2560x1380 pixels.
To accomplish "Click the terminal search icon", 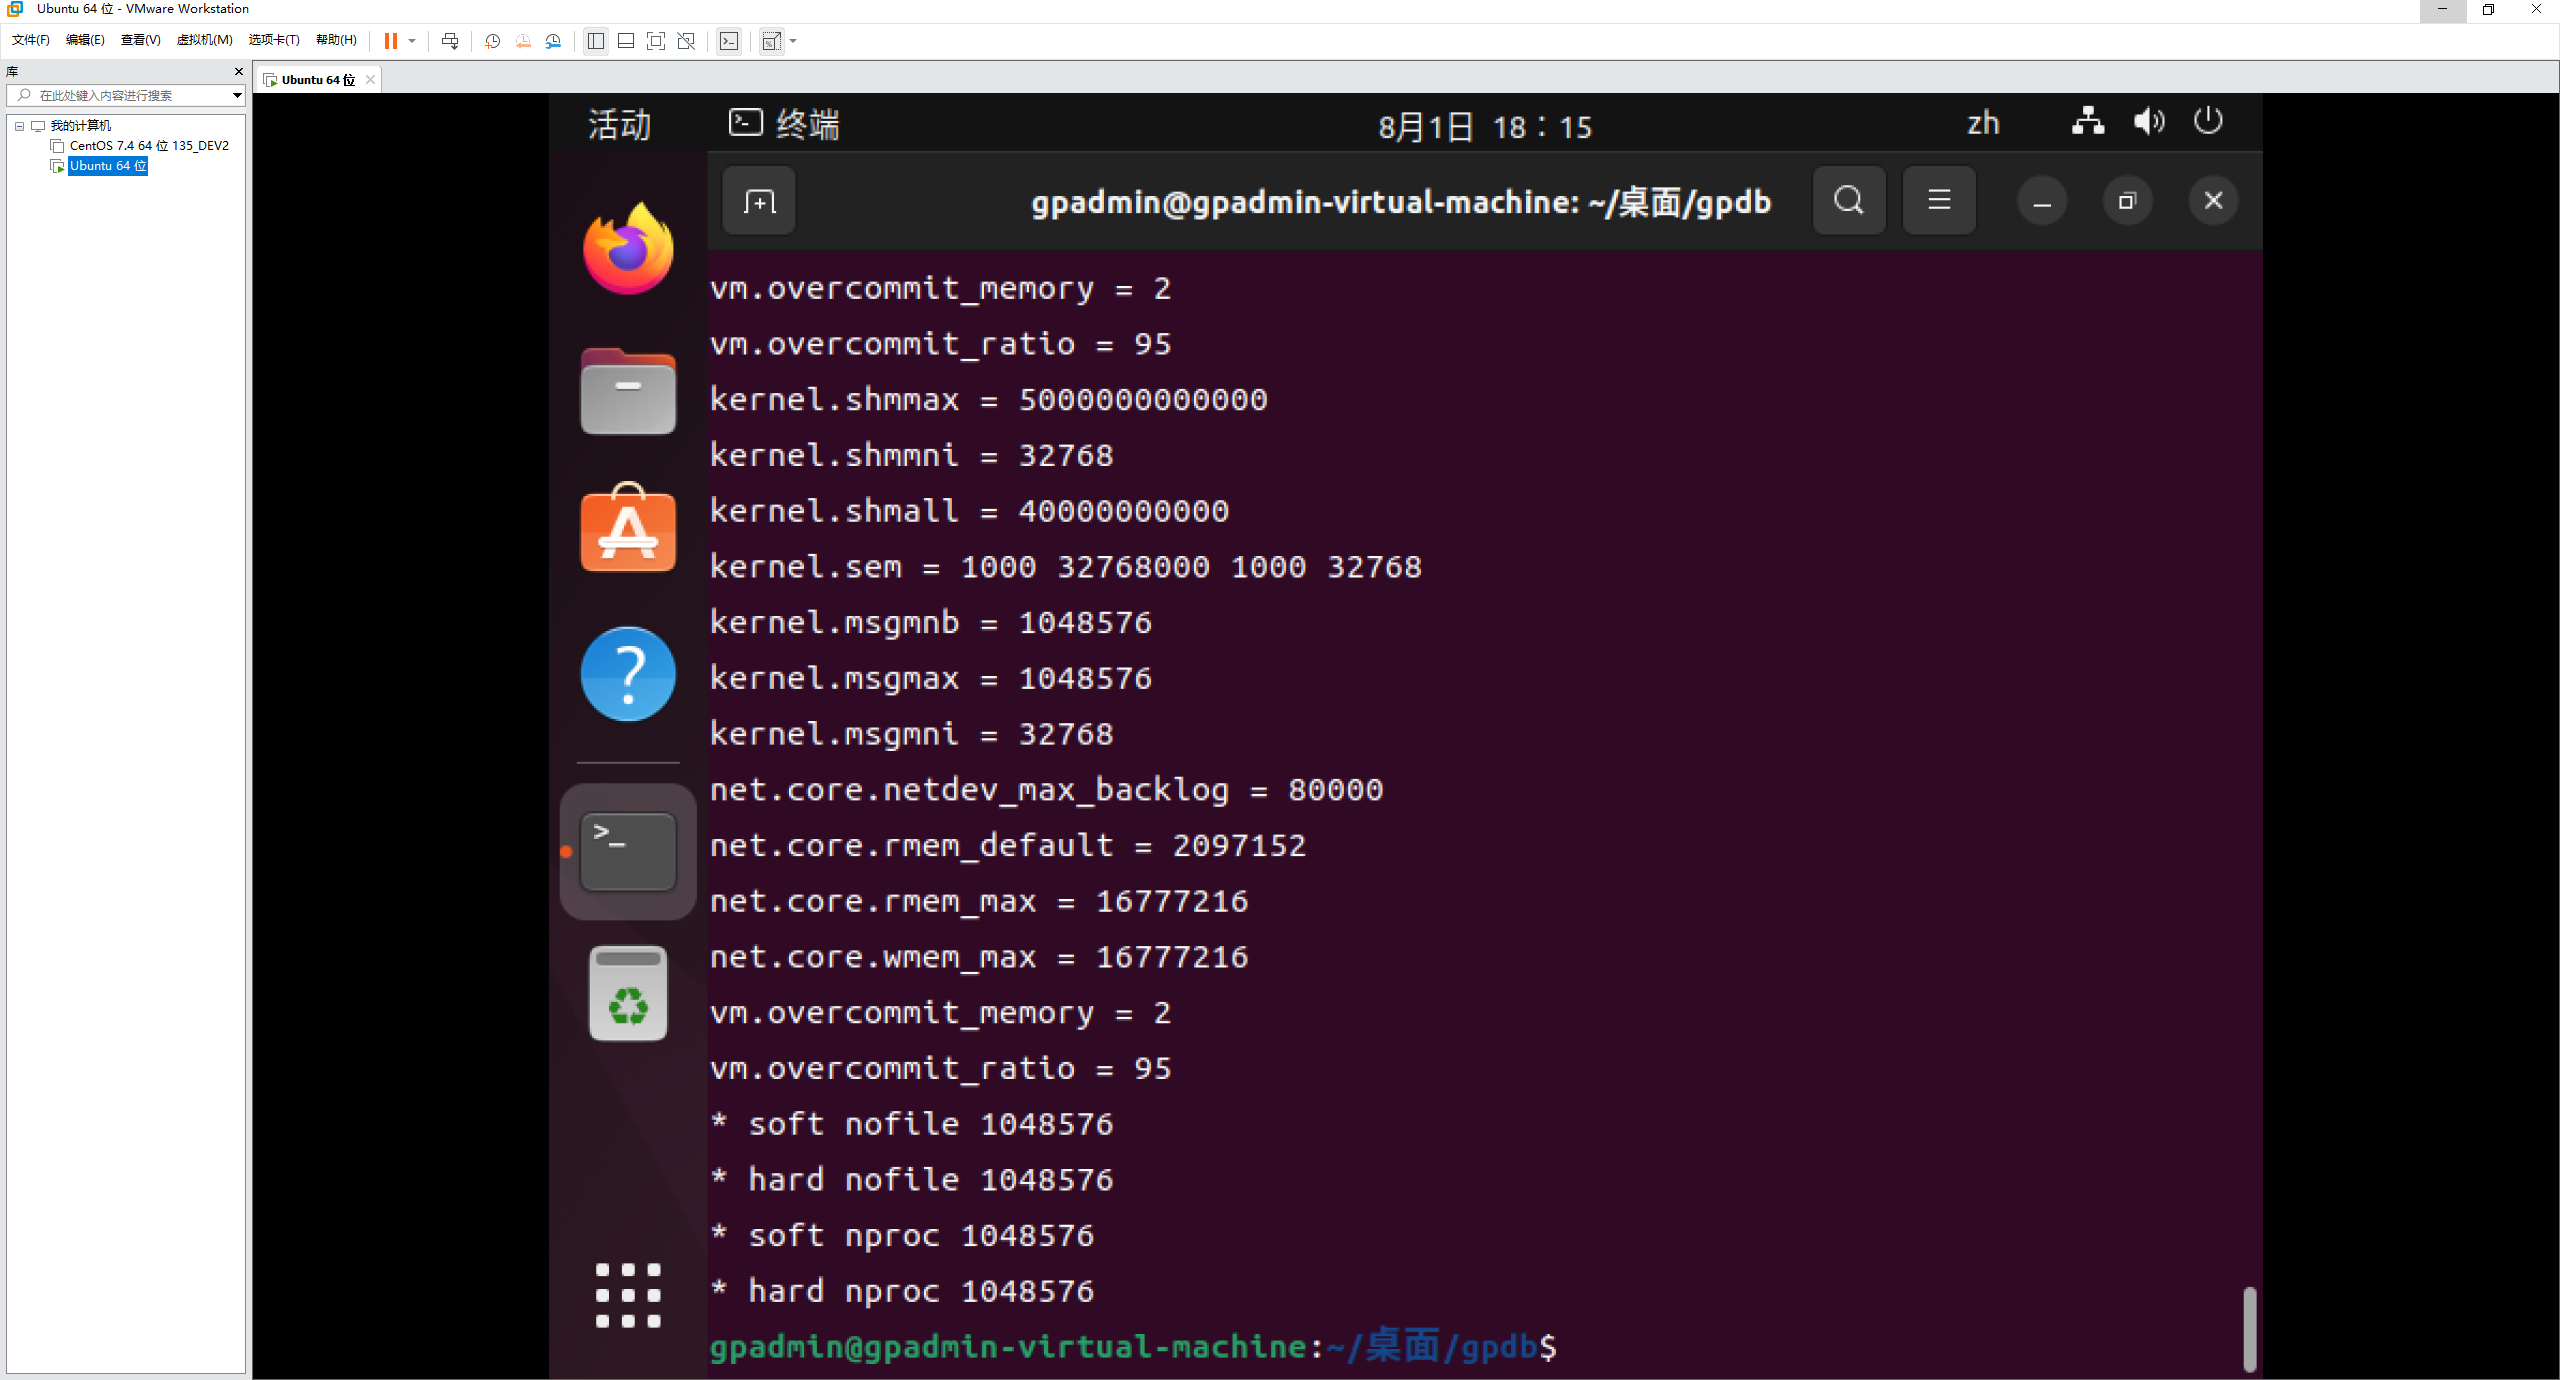I will [1849, 201].
